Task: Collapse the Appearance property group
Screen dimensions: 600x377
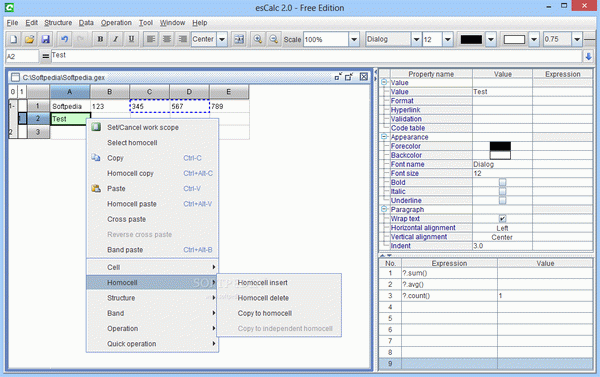Action: pyautogui.click(x=384, y=136)
